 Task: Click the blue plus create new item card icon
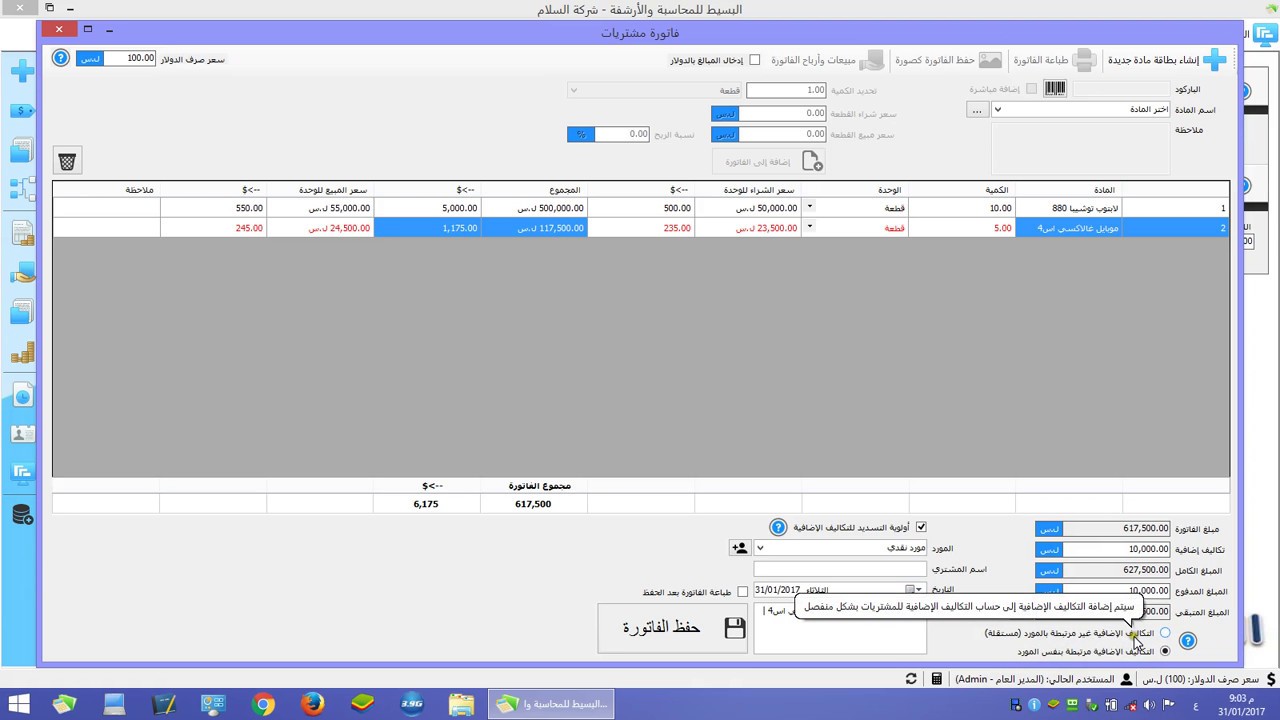(x=1215, y=60)
